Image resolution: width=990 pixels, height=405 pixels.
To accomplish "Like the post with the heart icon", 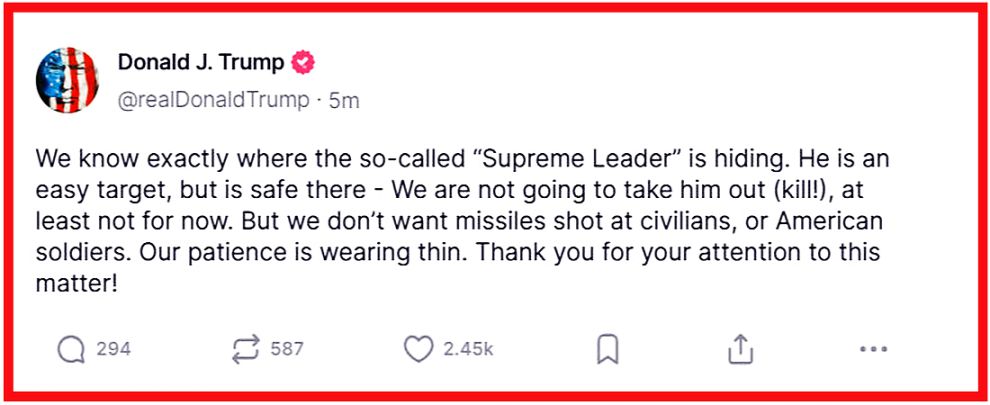I will (418, 349).
